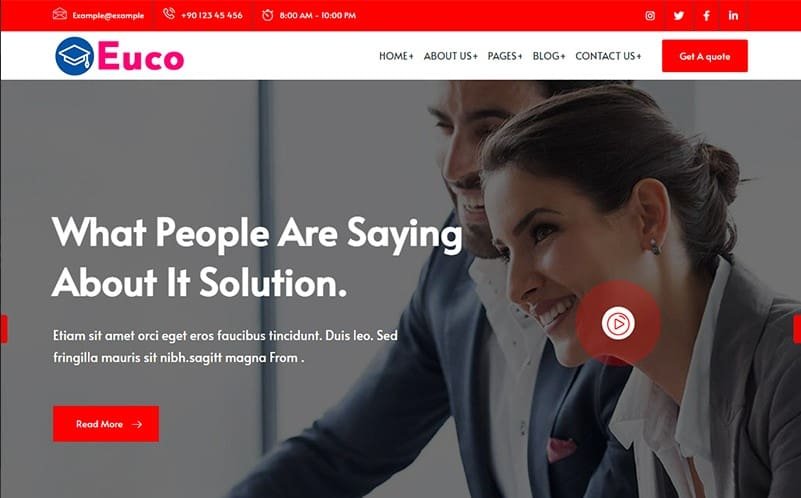Go to next slide with right red arrow

point(797,329)
